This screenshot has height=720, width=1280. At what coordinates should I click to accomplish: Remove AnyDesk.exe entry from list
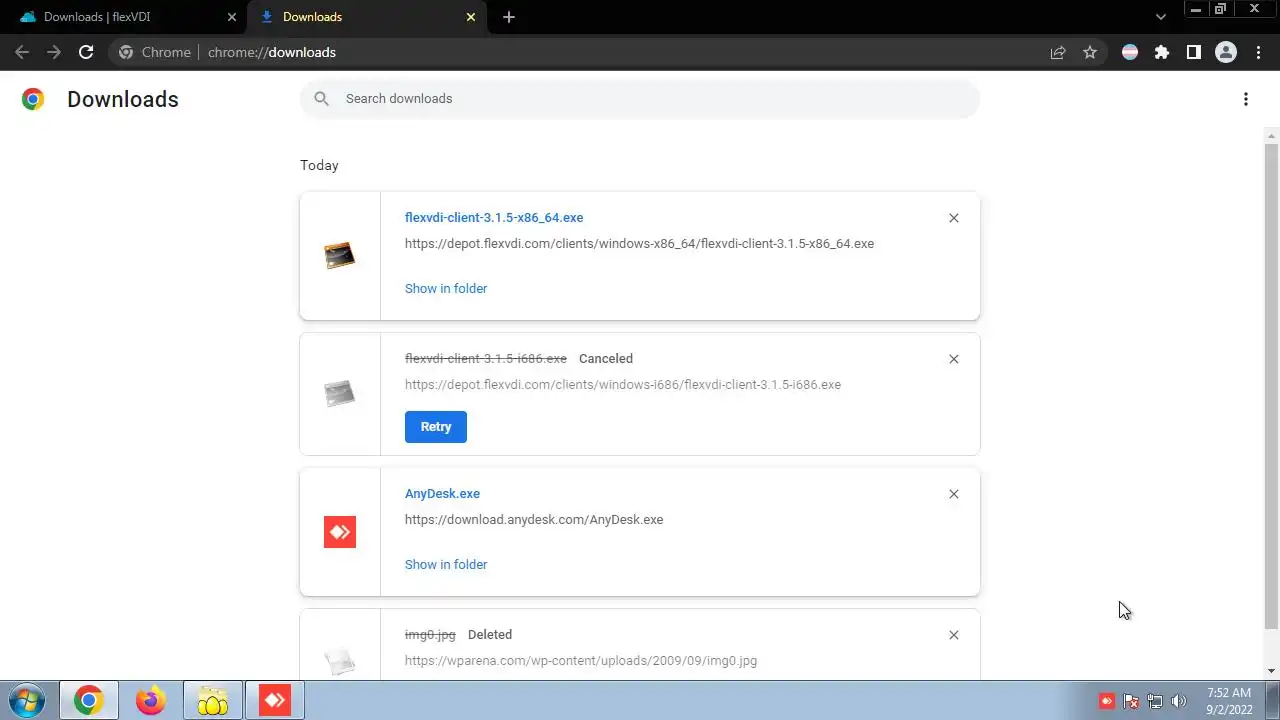click(954, 494)
